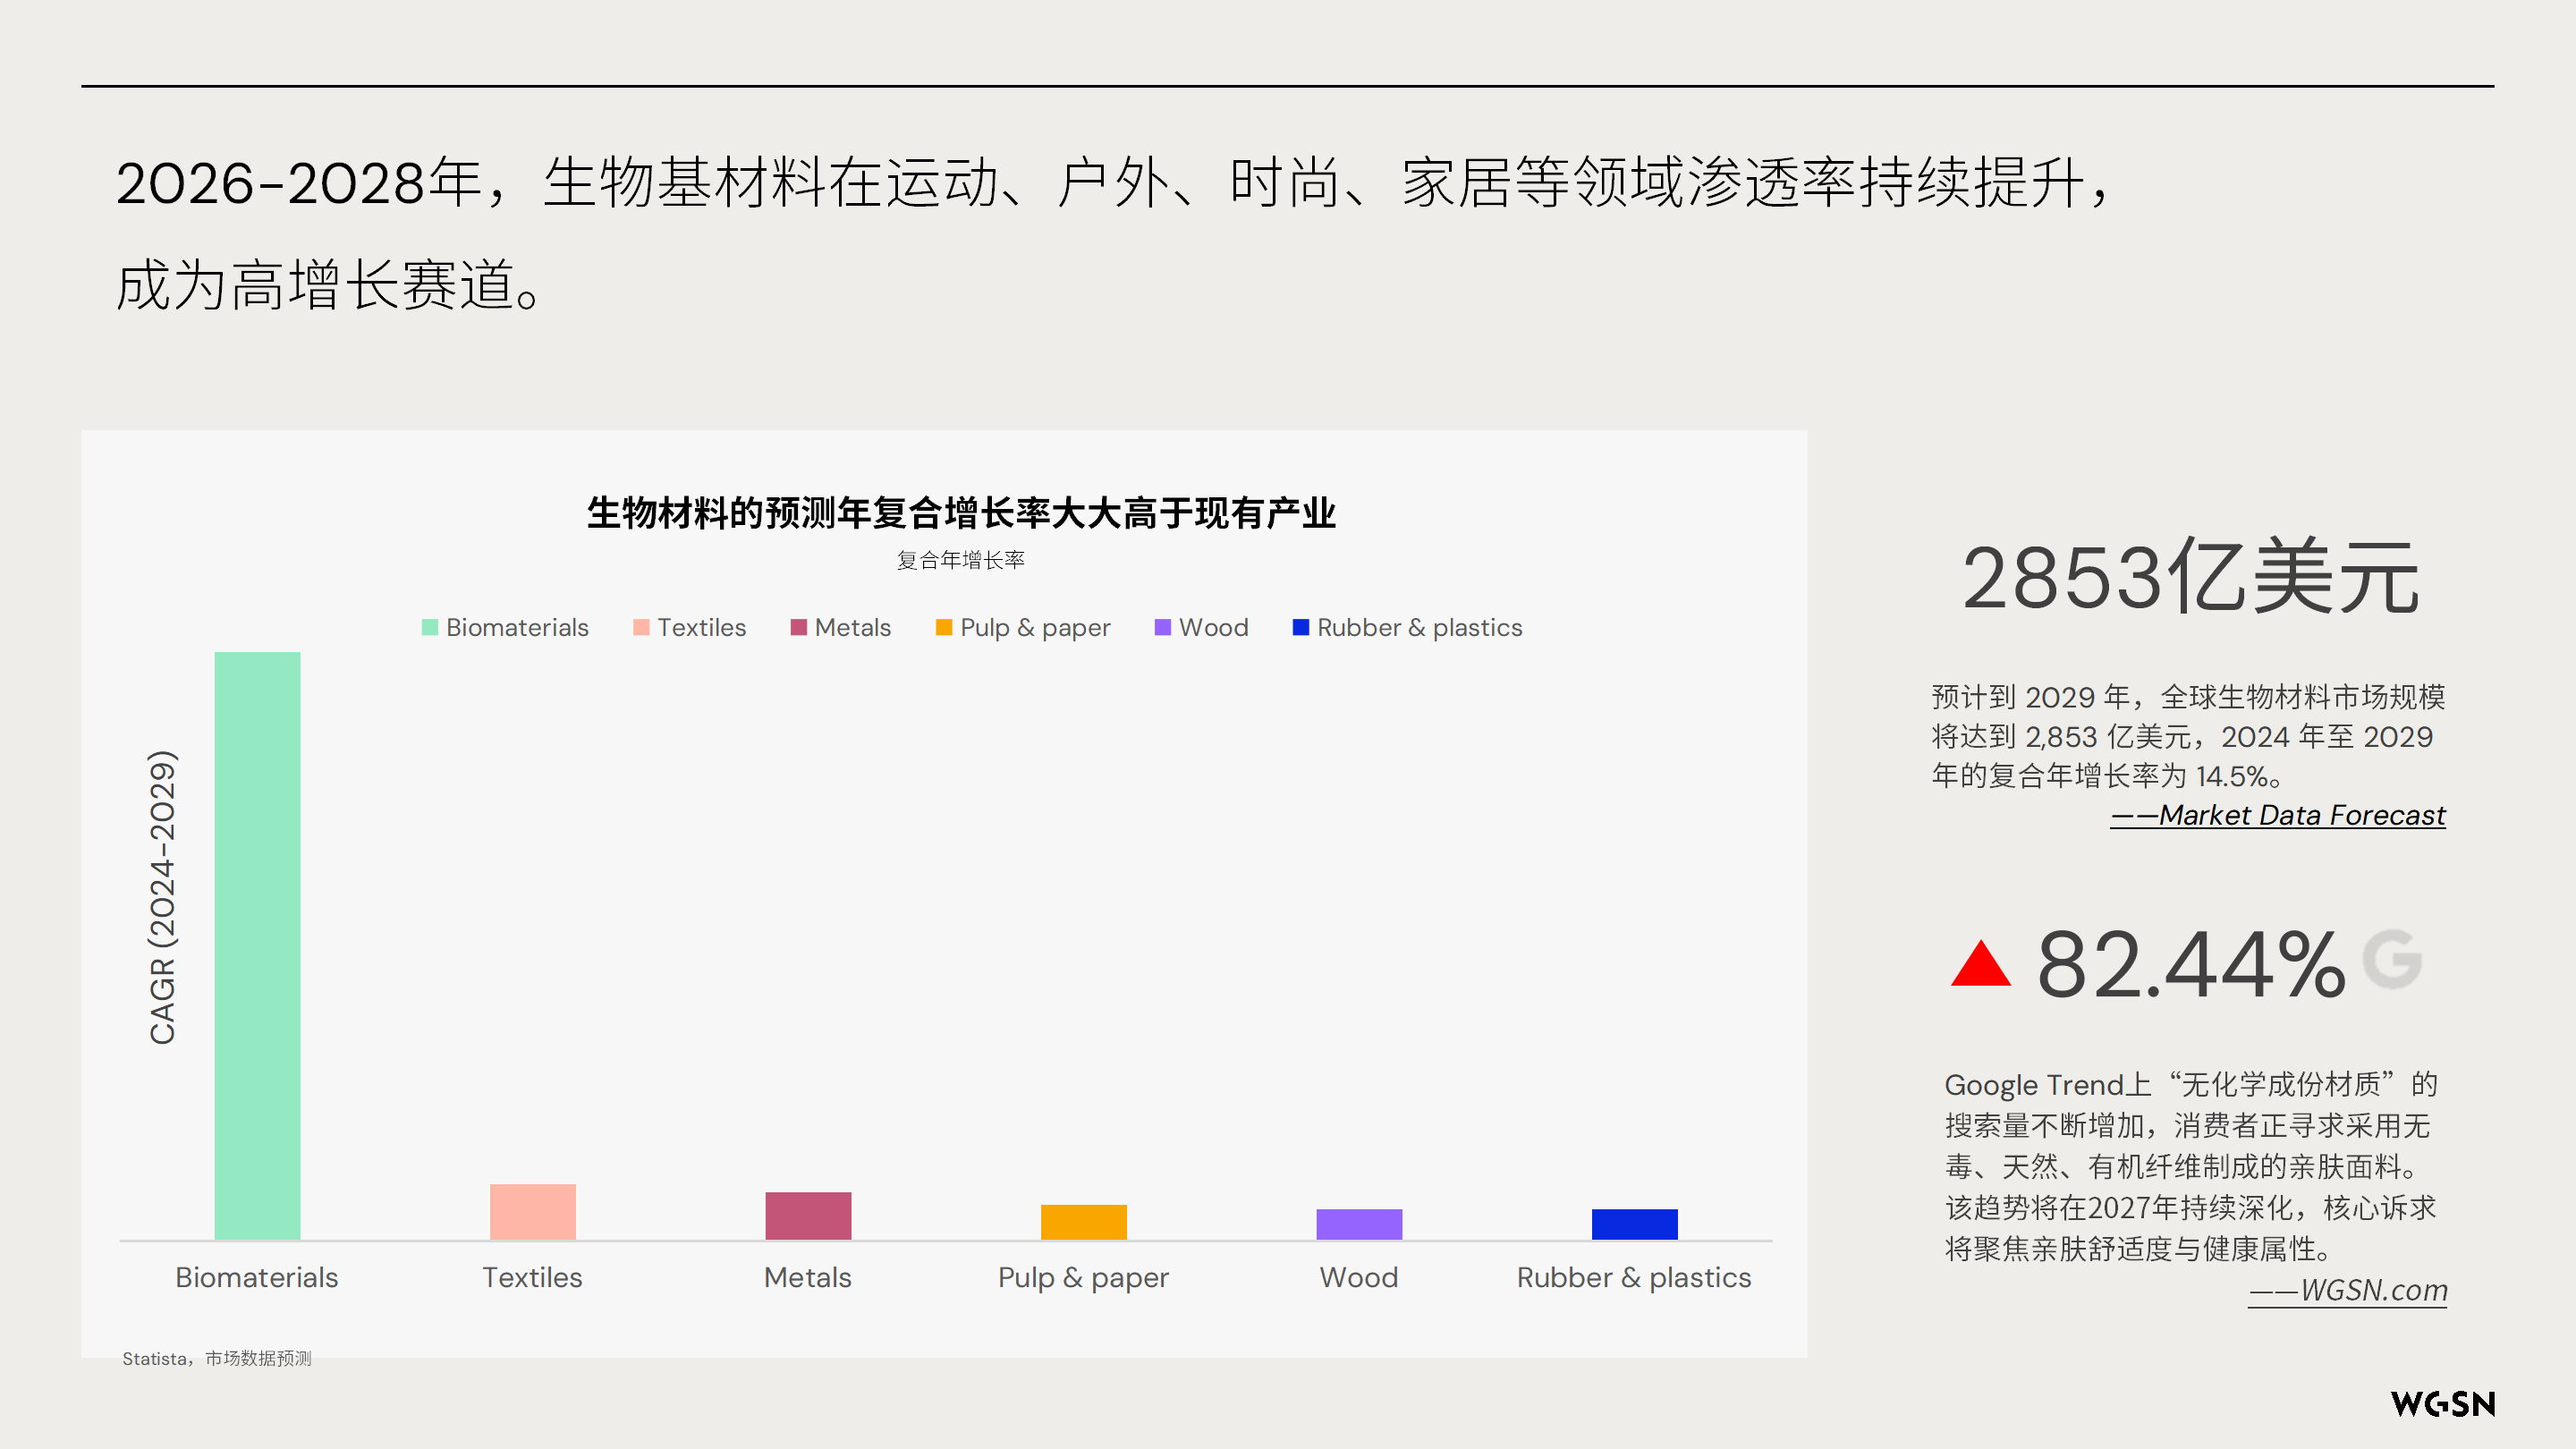Click the purple Wood legend marker
This screenshot has height=1449, width=2576.
[x=1162, y=627]
